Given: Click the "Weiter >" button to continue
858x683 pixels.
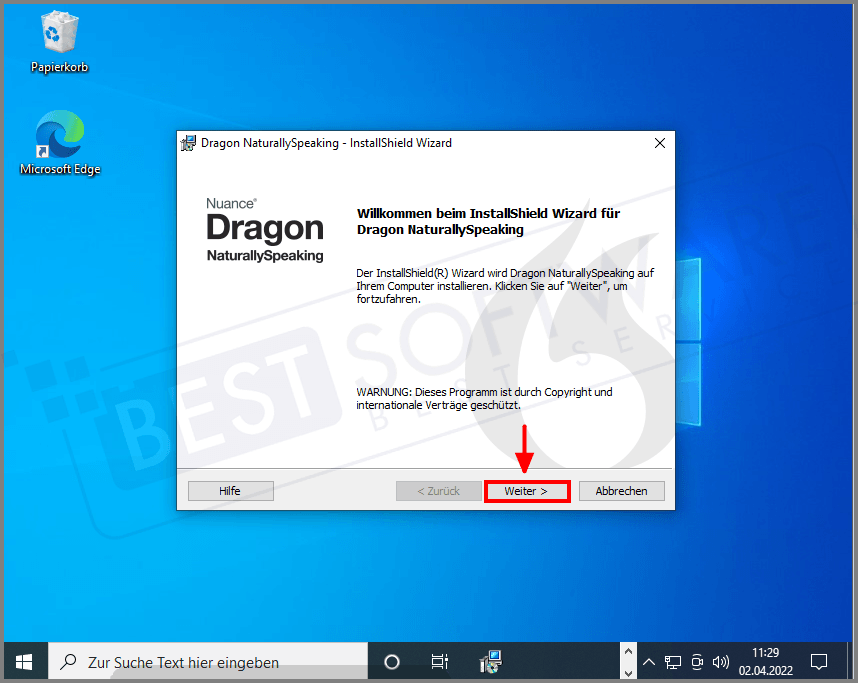Looking at the screenshot, I should point(527,490).
